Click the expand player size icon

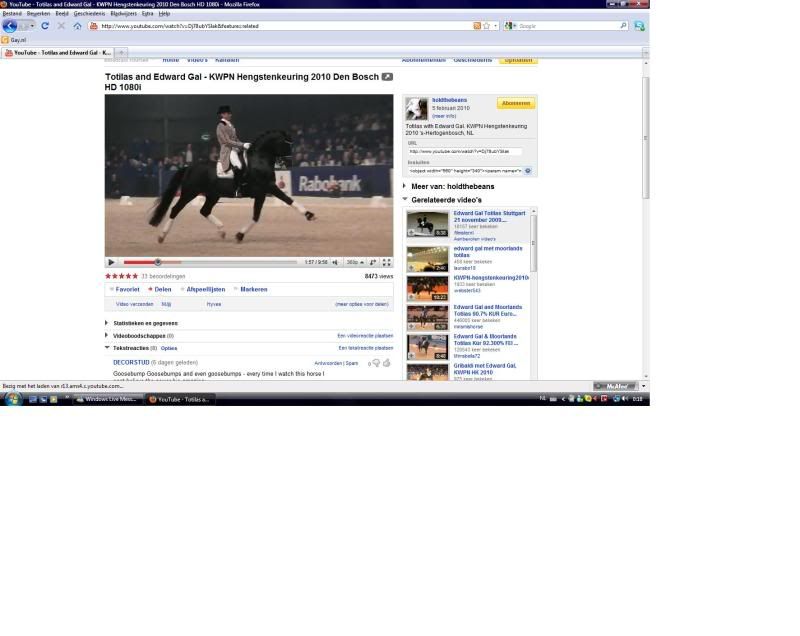tap(374, 263)
